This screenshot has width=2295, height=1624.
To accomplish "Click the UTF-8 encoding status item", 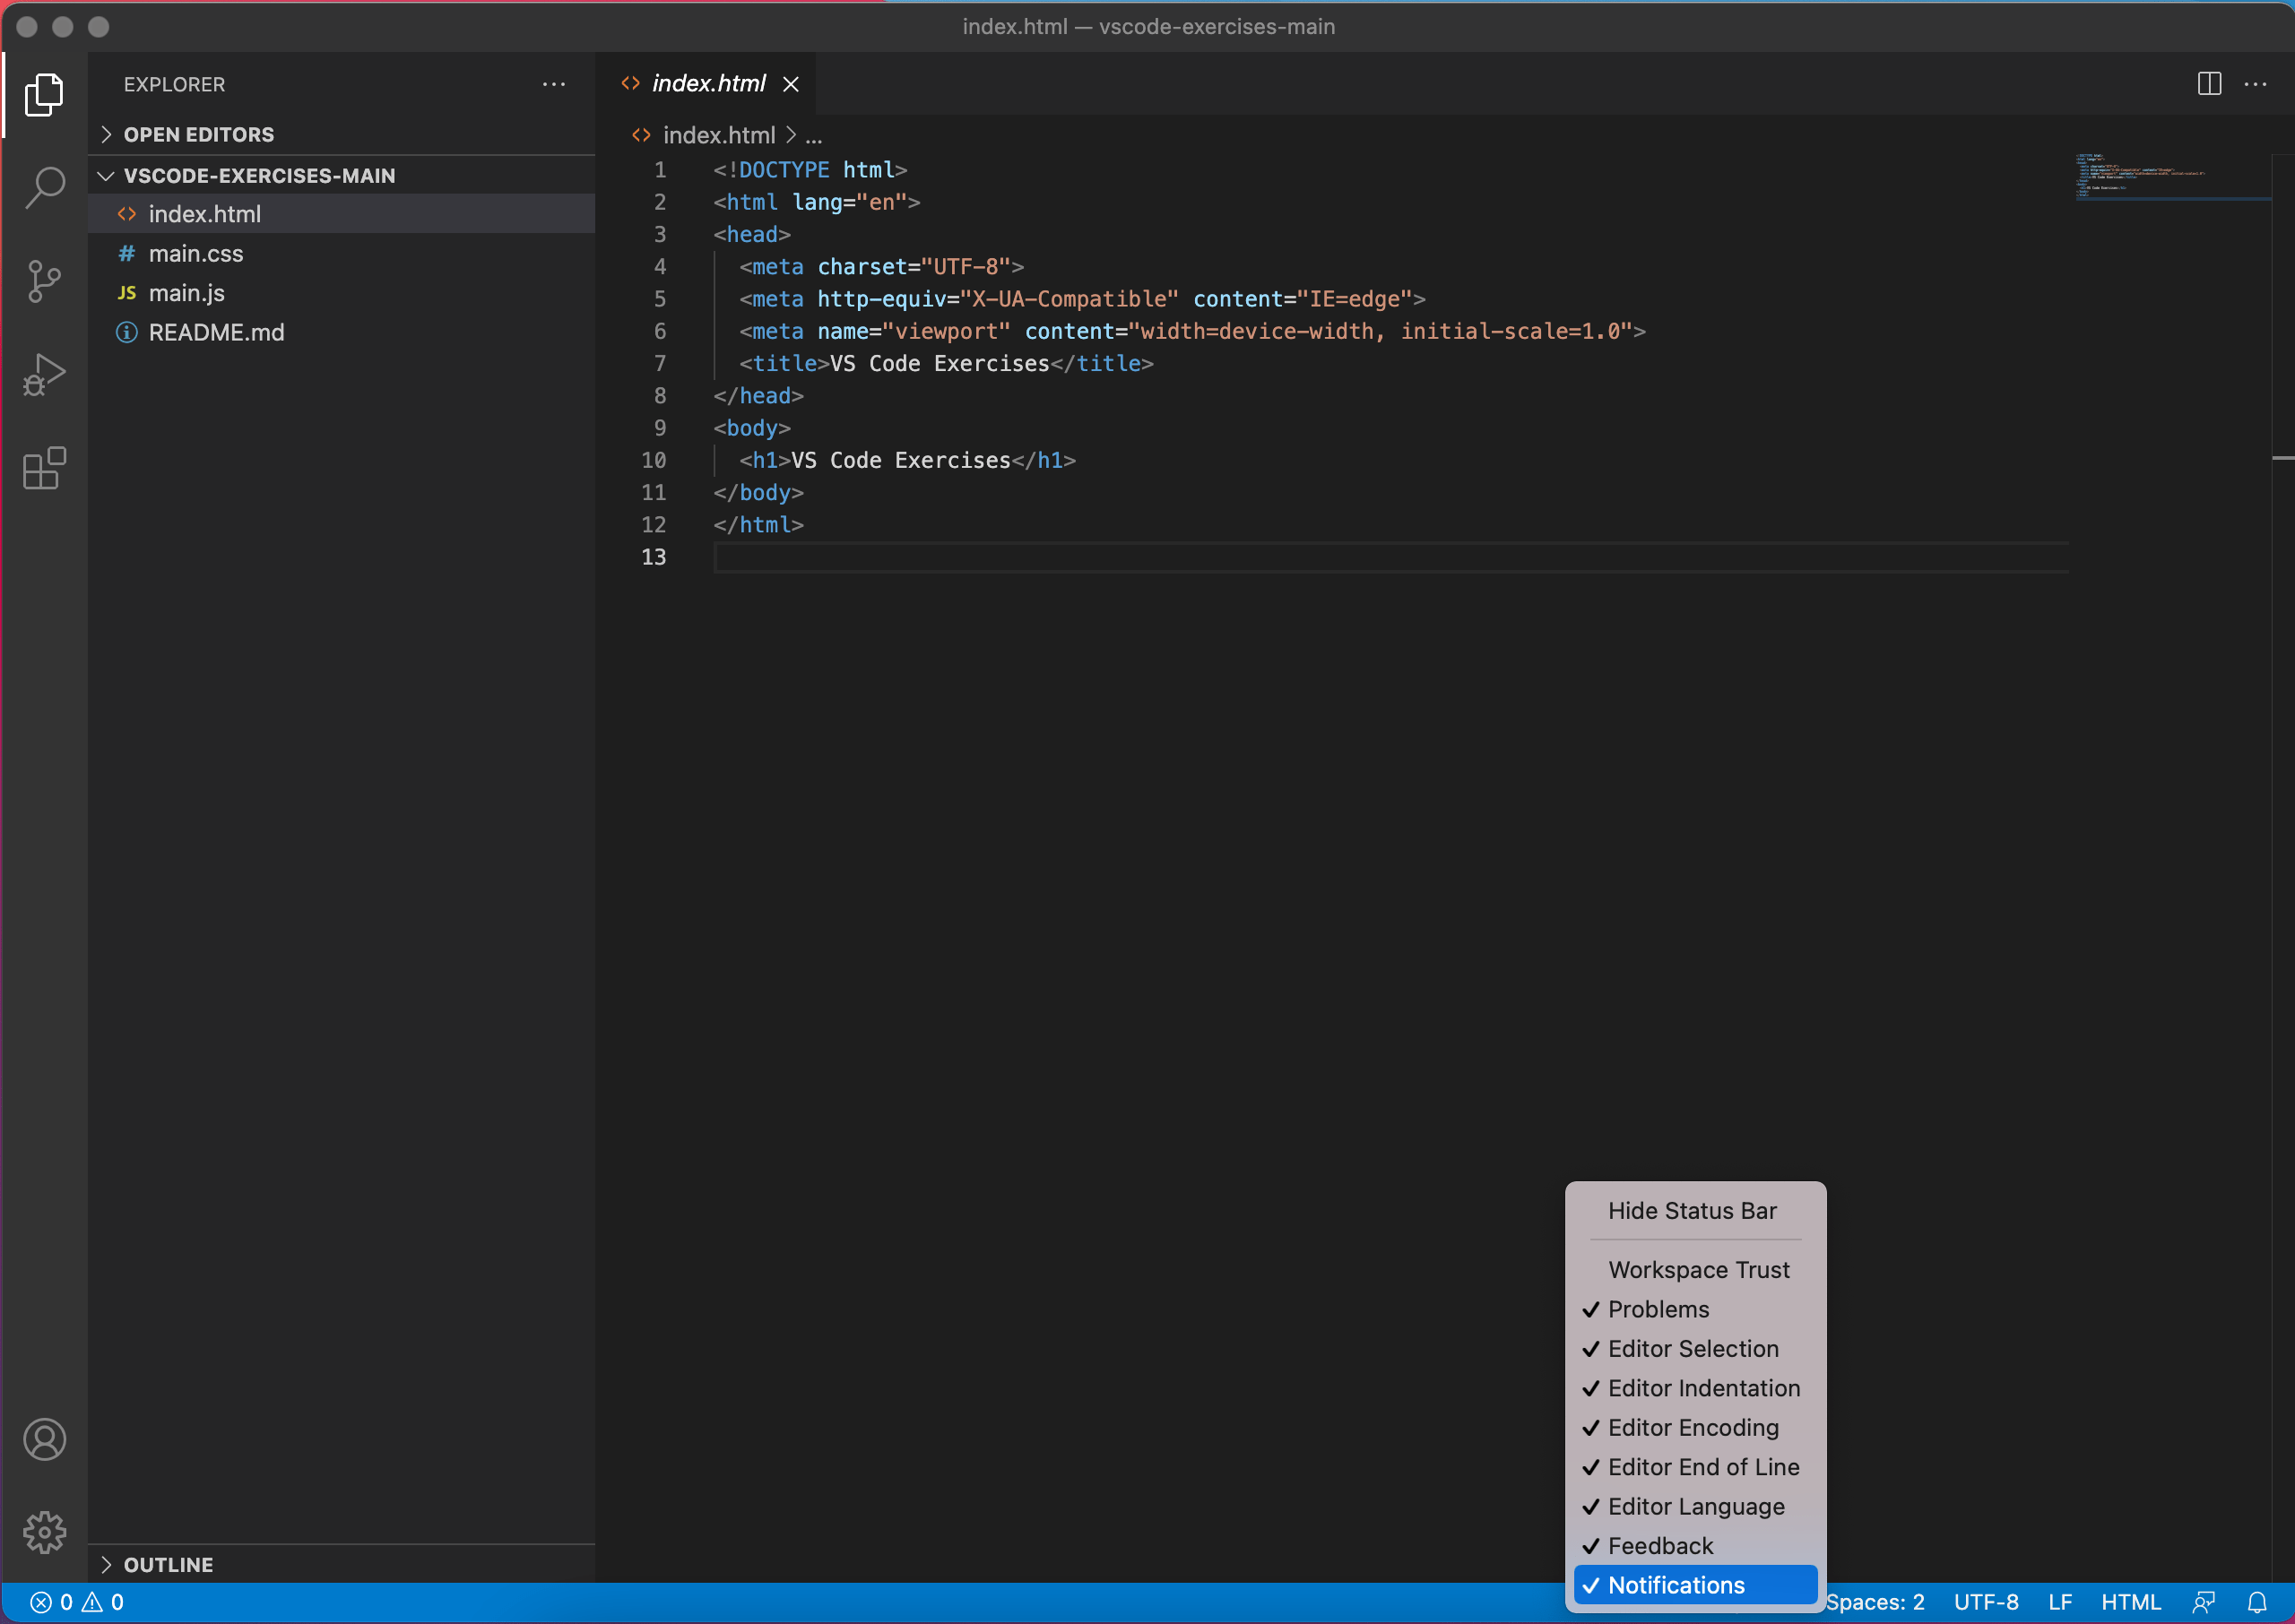I will (1985, 1602).
